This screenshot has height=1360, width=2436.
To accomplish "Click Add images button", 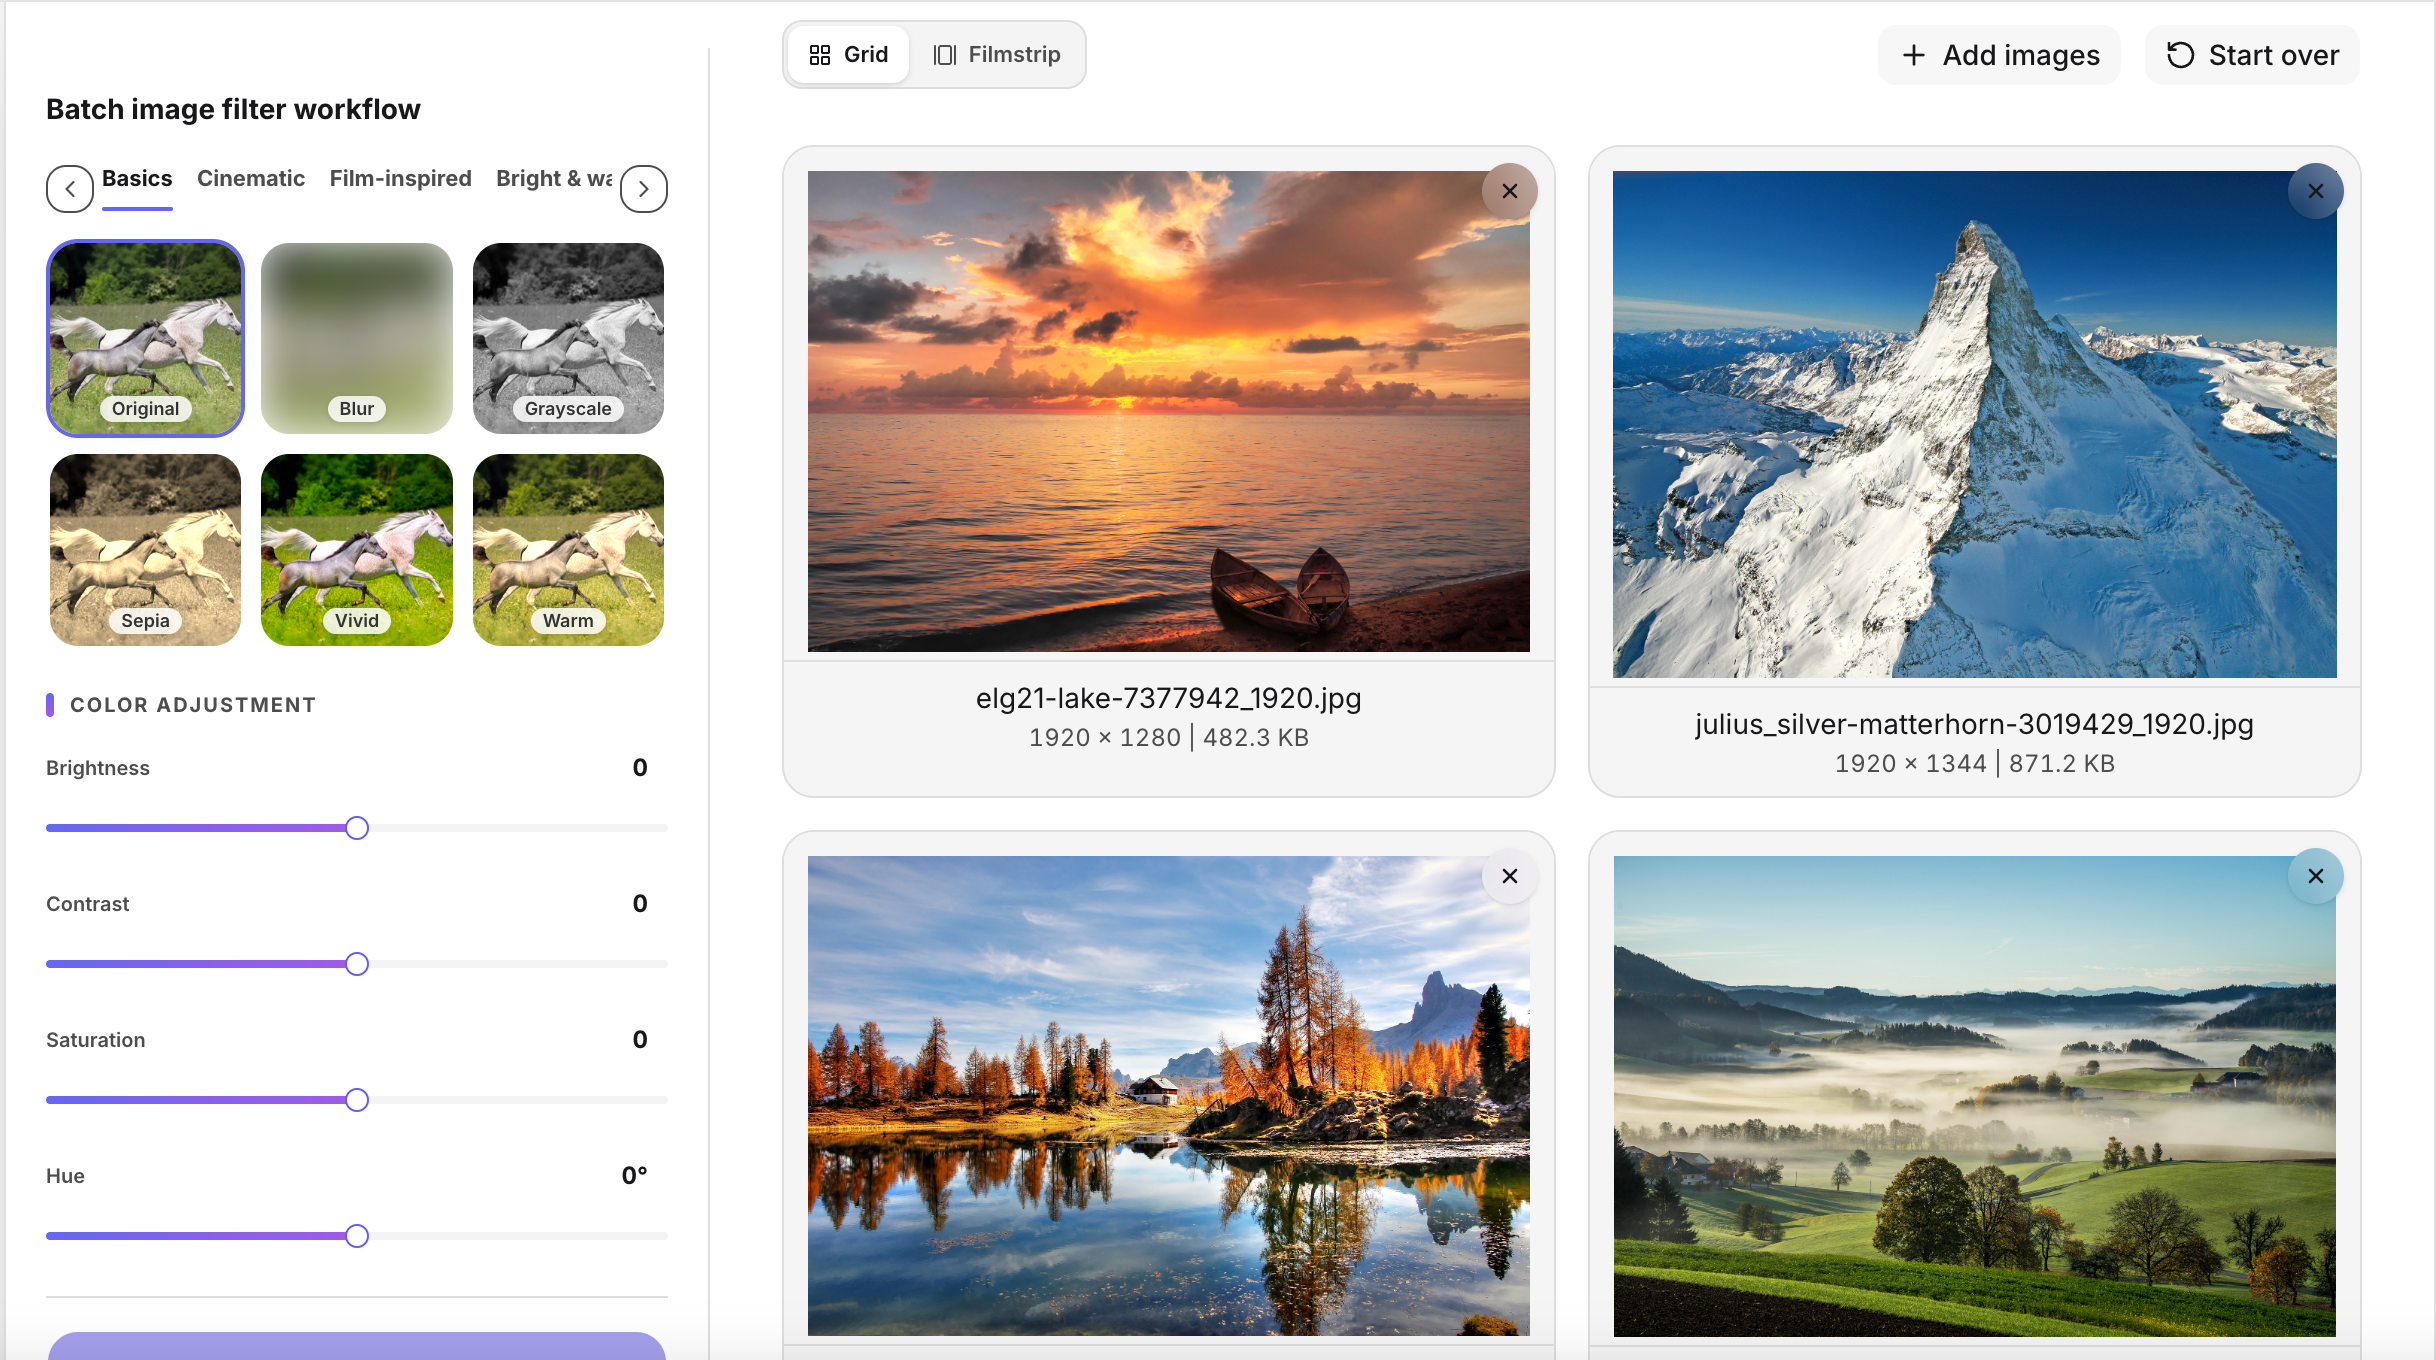I will [2000, 55].
